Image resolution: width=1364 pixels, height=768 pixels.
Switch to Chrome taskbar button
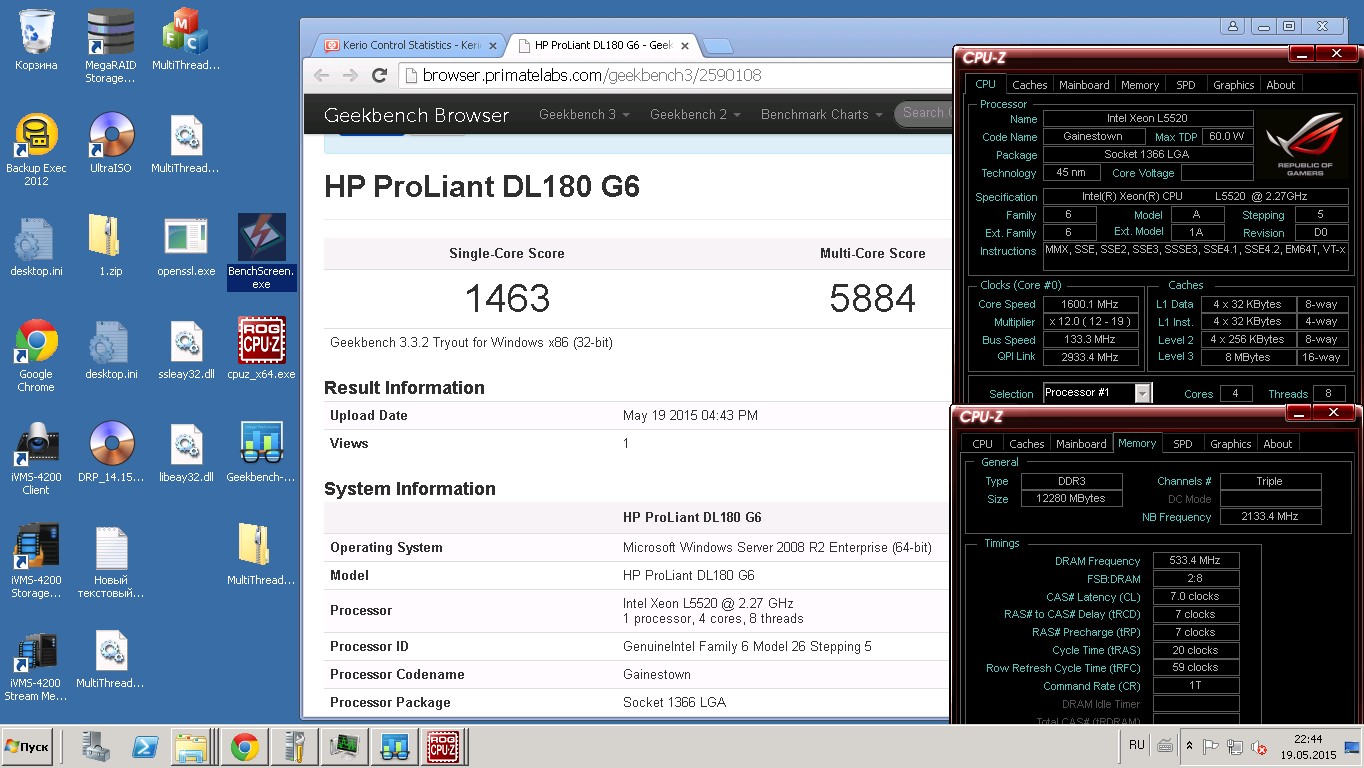coord(244,747)
